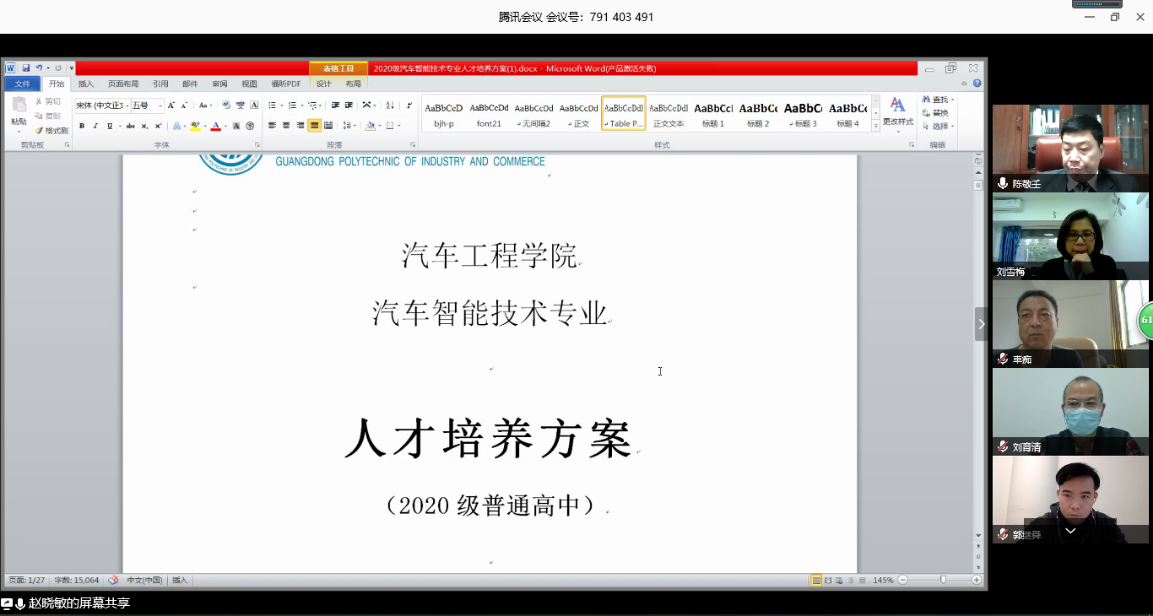
Task: Click the Word help question mark icon
Action: (977, 84)
